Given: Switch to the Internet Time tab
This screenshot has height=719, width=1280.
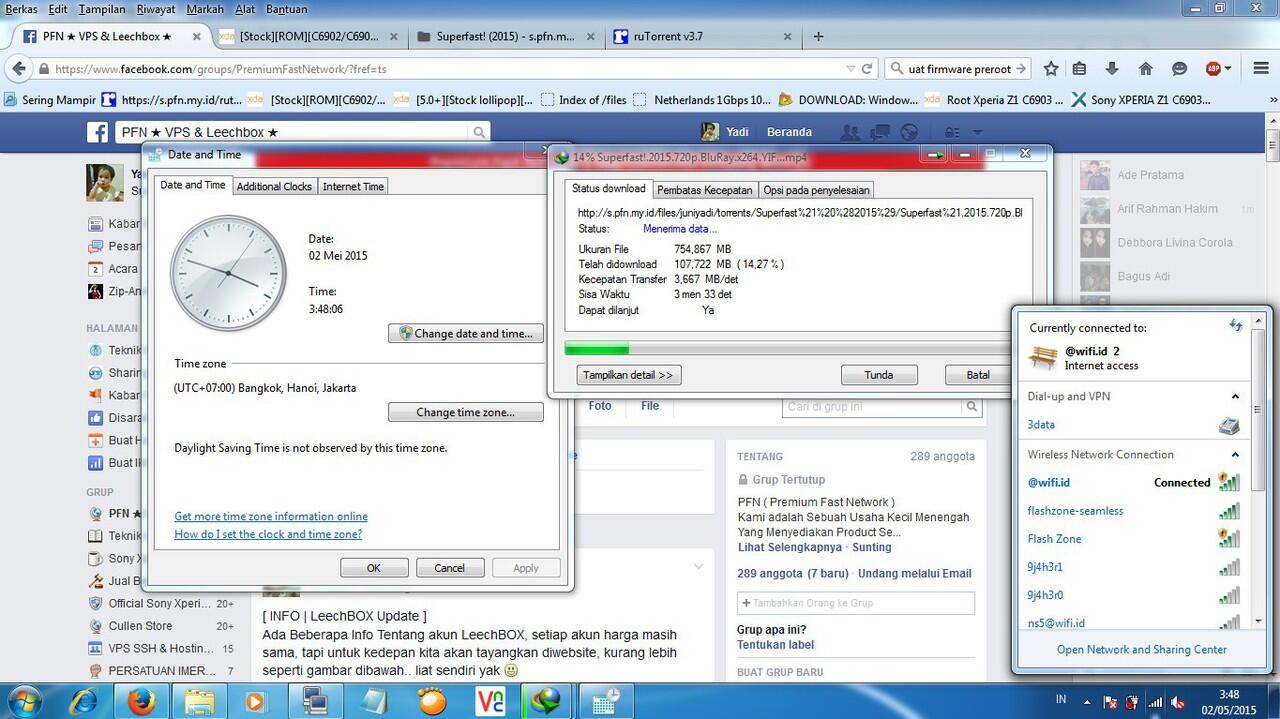Looking at the screenshot, I should pyautogui.click(x=353, y=186).
